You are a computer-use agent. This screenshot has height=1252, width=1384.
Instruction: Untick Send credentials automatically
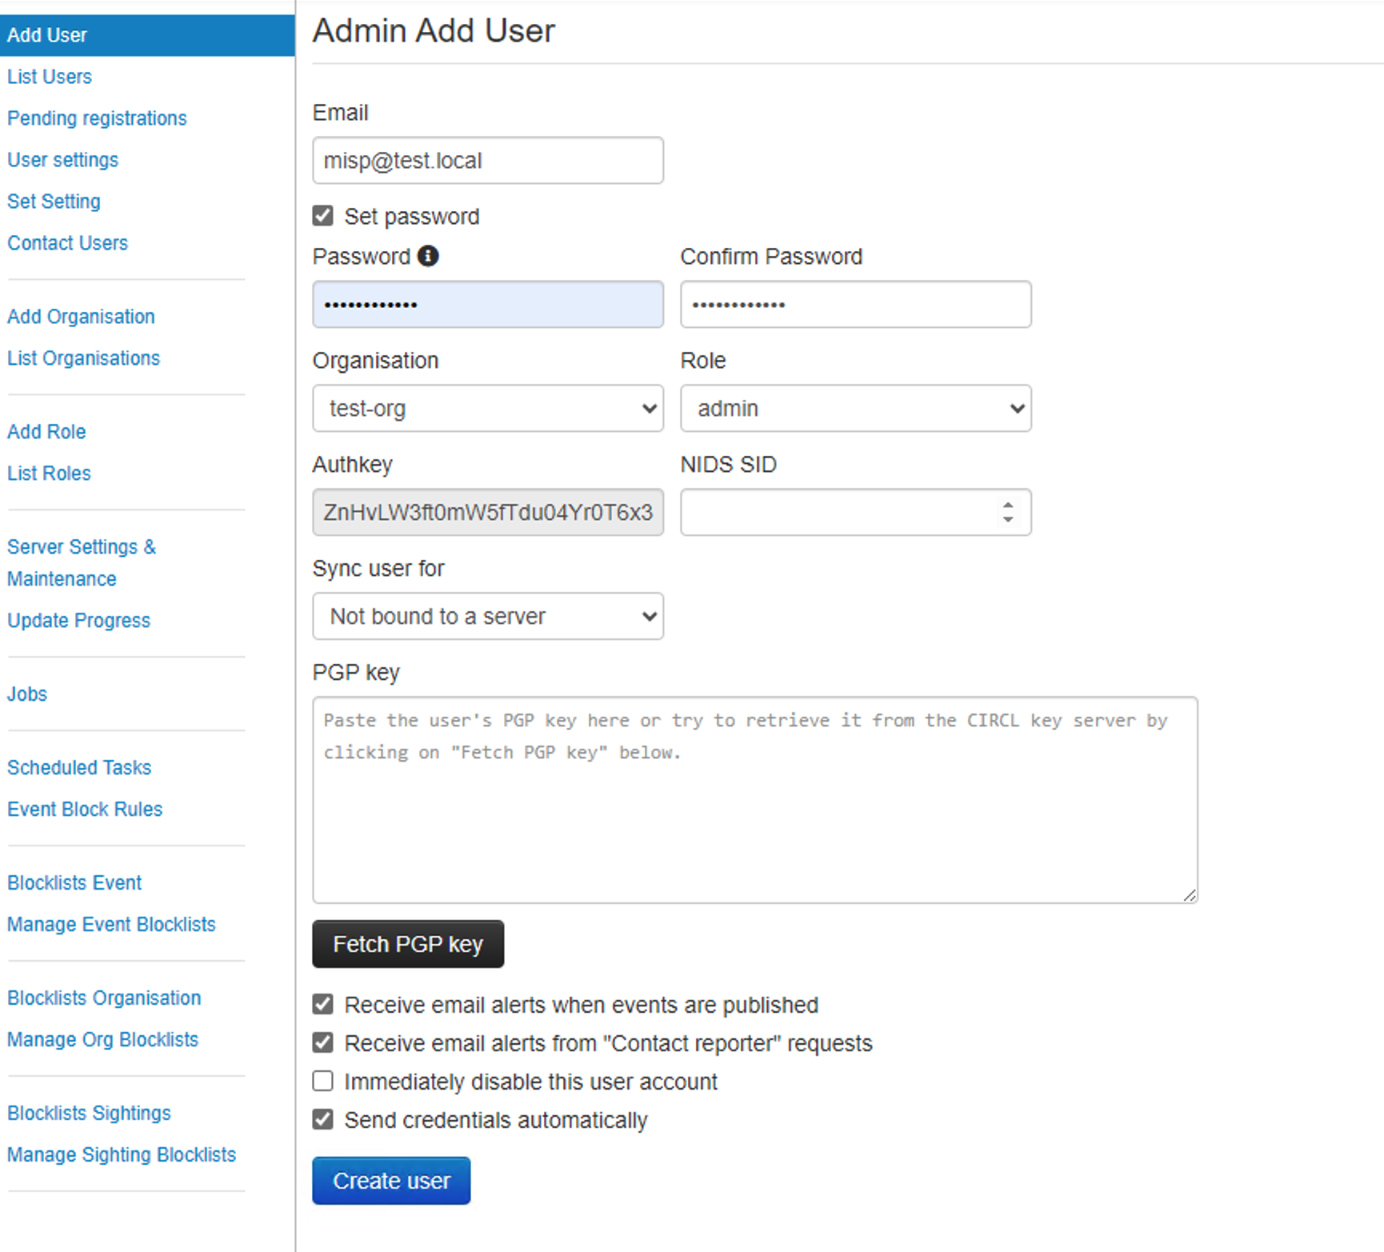point(323,1119)
